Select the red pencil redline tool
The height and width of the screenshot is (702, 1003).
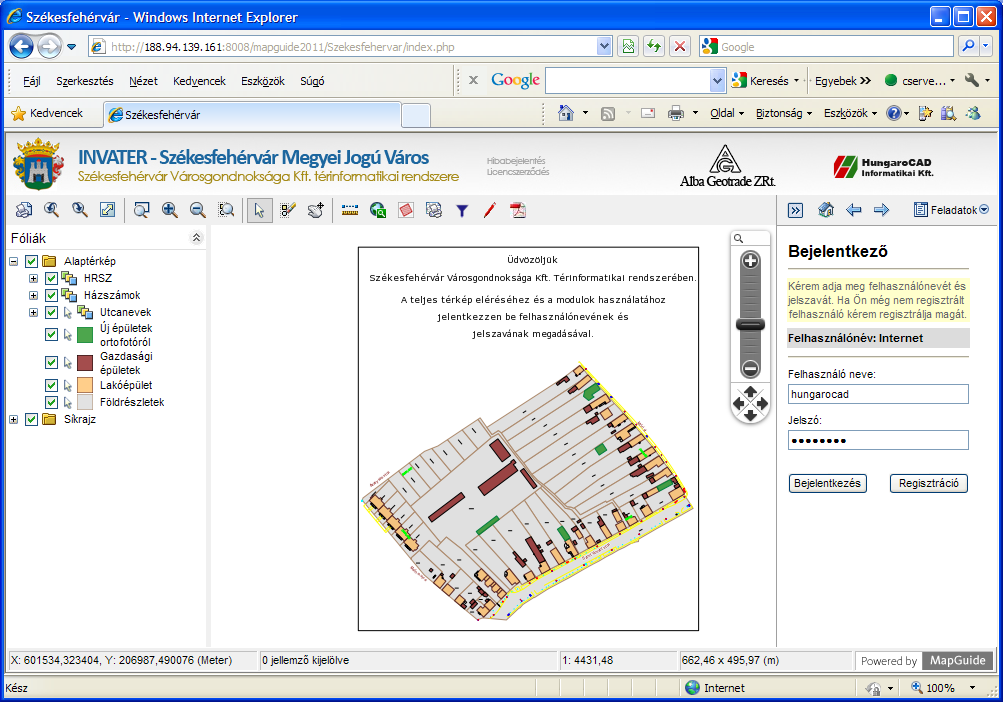tap(490, 210)
